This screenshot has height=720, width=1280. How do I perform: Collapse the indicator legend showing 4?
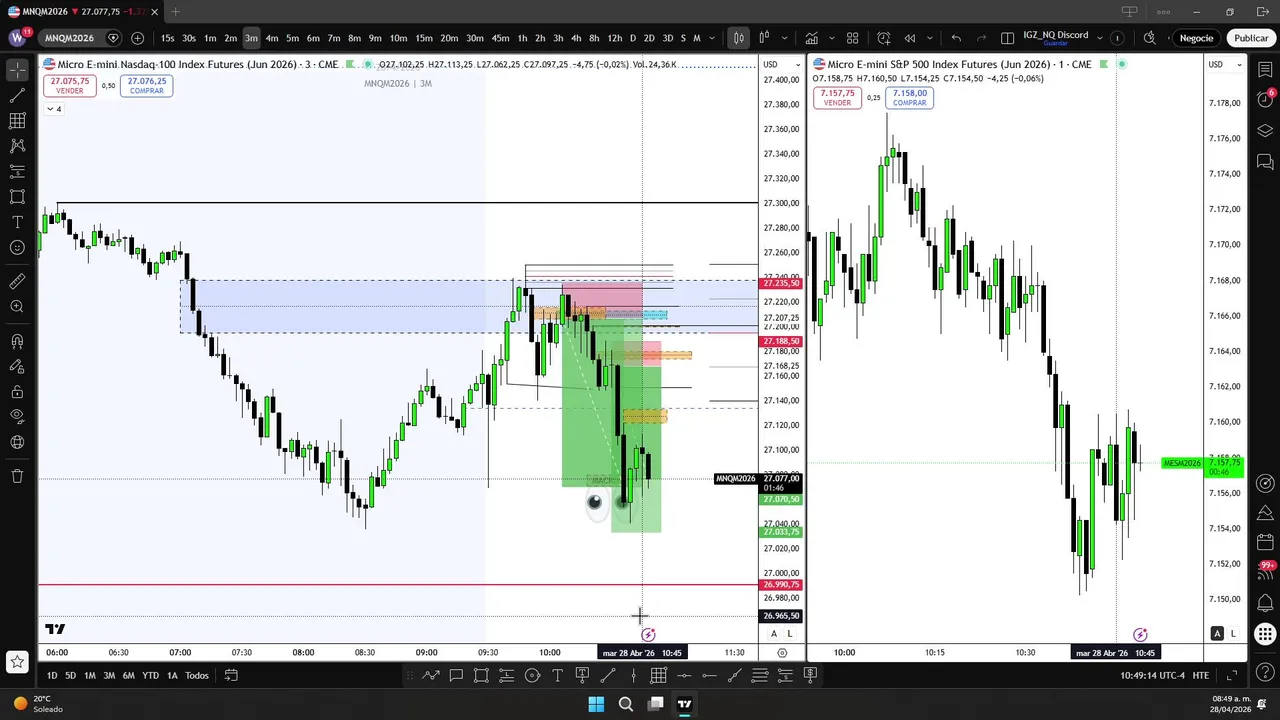[x=53, y=109]
